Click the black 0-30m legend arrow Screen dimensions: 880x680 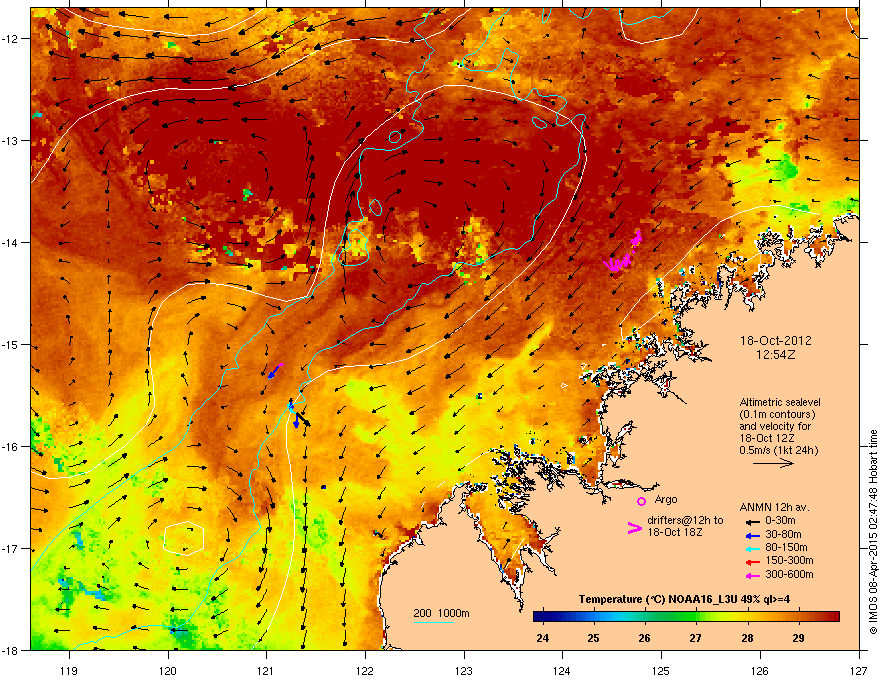[751, 521]
